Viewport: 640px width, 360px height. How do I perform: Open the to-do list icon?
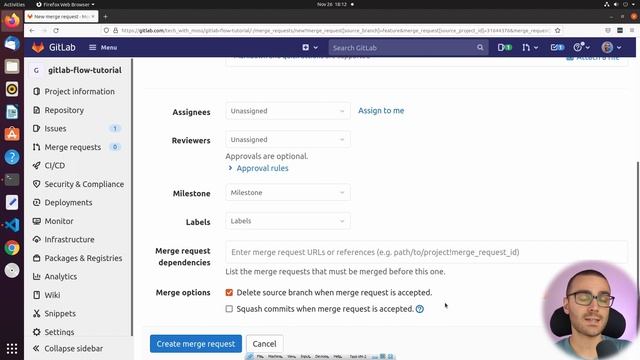coord(557,47)
